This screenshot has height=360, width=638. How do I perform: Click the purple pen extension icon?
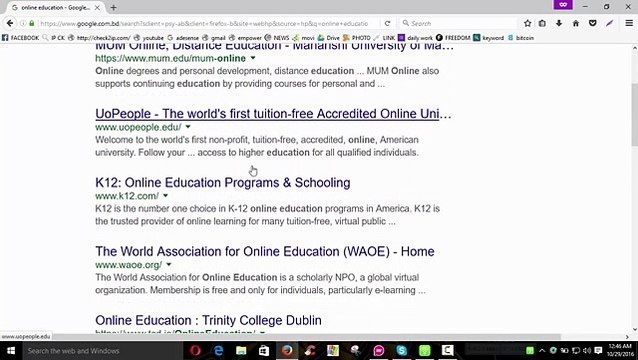coord(610,23)
